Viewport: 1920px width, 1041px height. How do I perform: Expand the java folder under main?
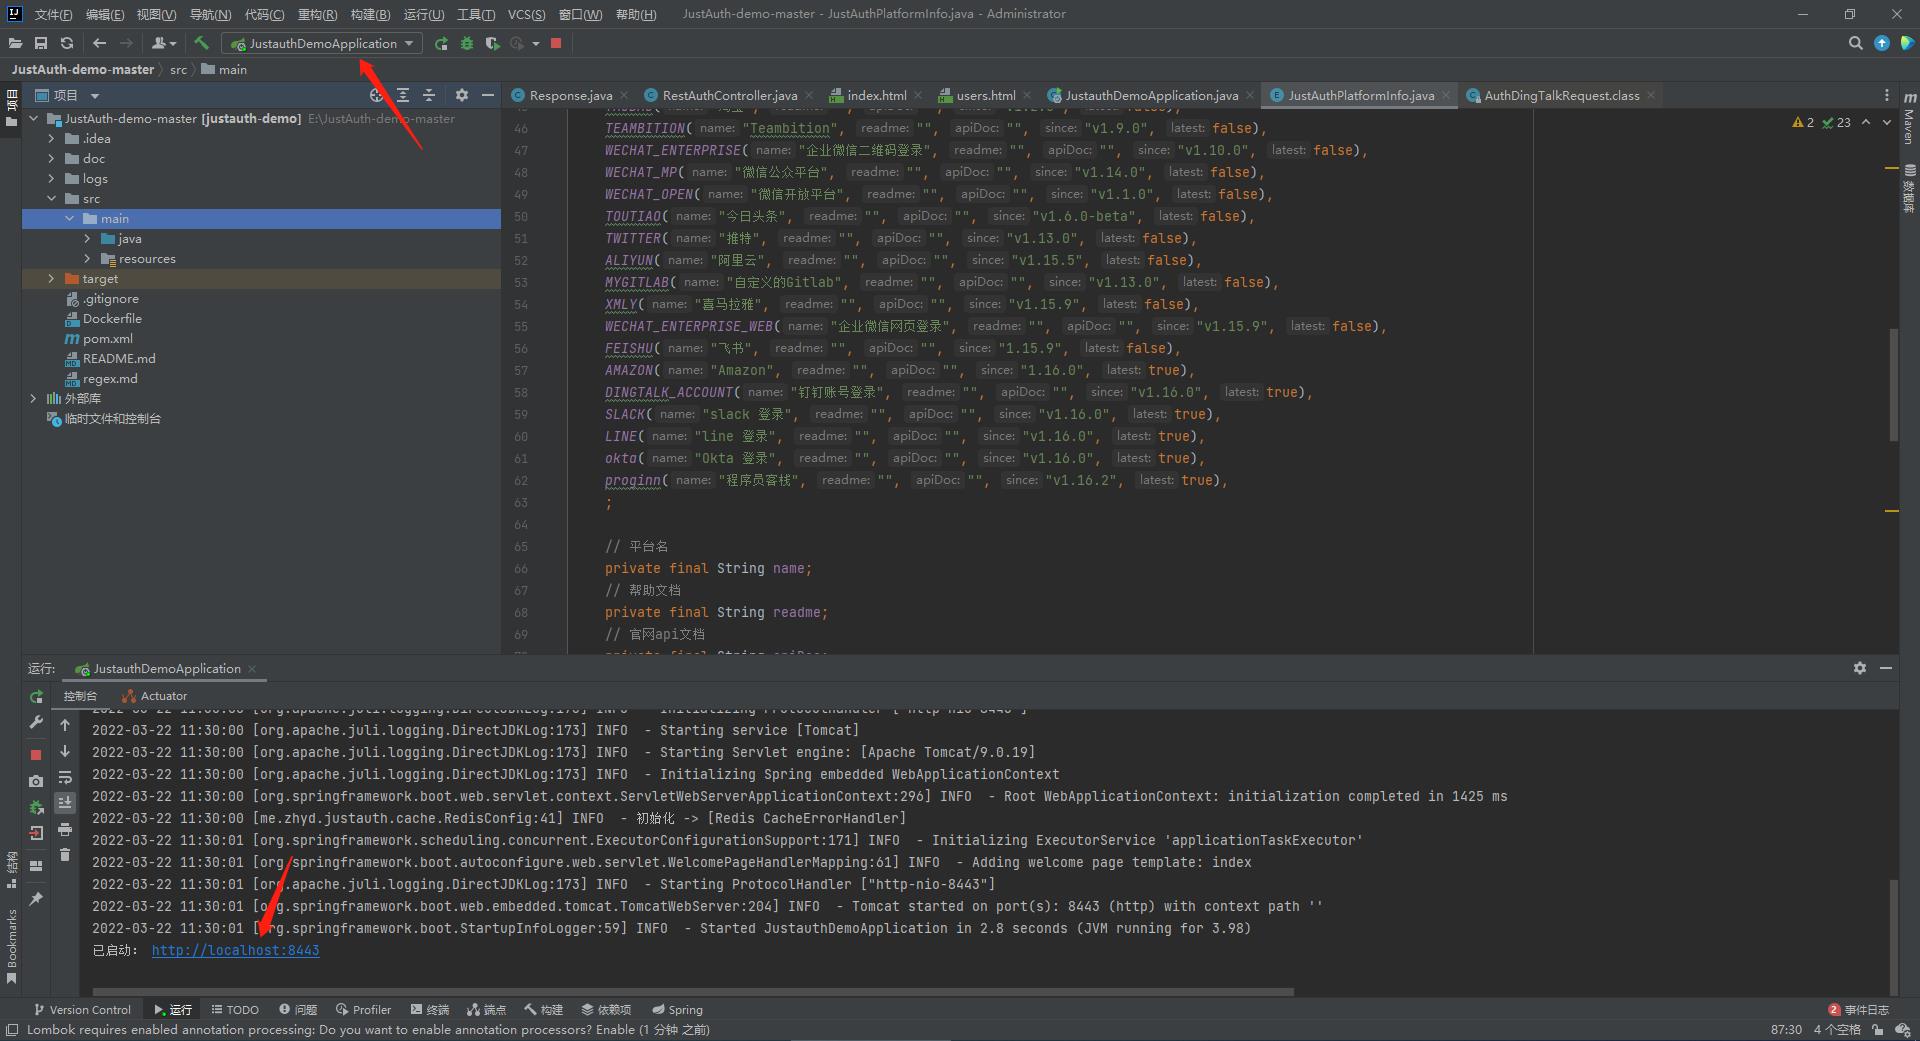click(88, 239)
